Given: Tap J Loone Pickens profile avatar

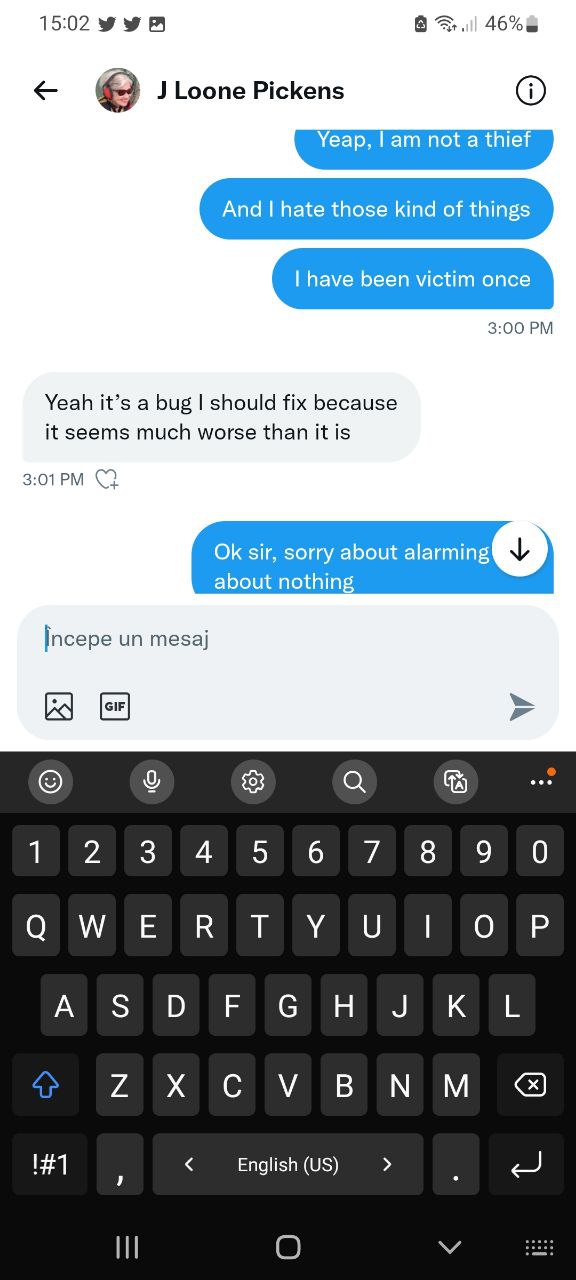Looking at the screenshot, I should pos(117,91).
